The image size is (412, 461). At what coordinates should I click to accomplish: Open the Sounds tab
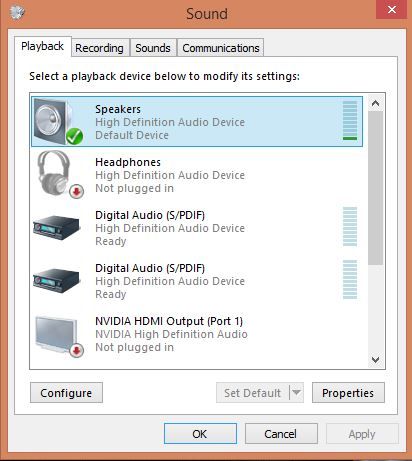pos(153,48)
